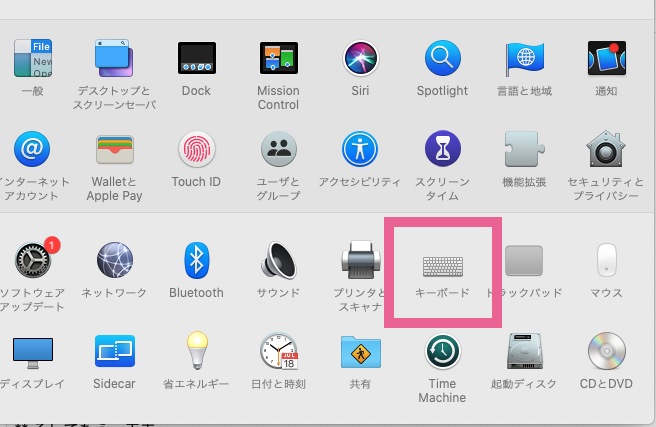Open Sidecar preferences
This screenshot has width=656, height=427.
pyautogui.click(x=115, y=351)
